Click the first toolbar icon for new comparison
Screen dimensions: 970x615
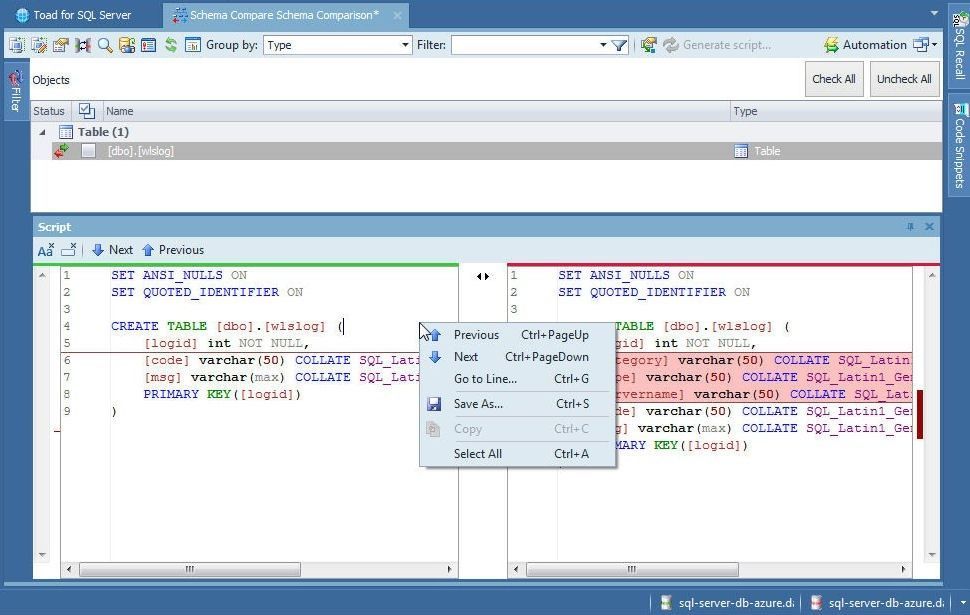point(17,45)
